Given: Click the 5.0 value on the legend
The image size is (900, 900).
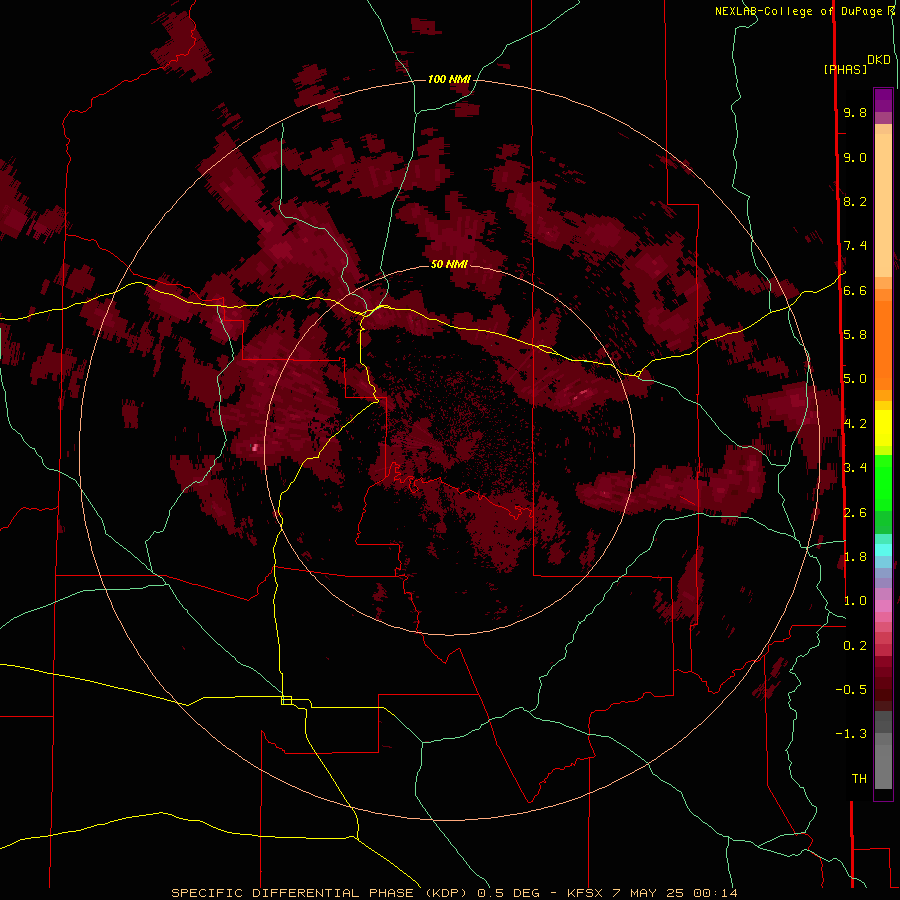Looking at the screenshot, I should [x=855, y=379].
